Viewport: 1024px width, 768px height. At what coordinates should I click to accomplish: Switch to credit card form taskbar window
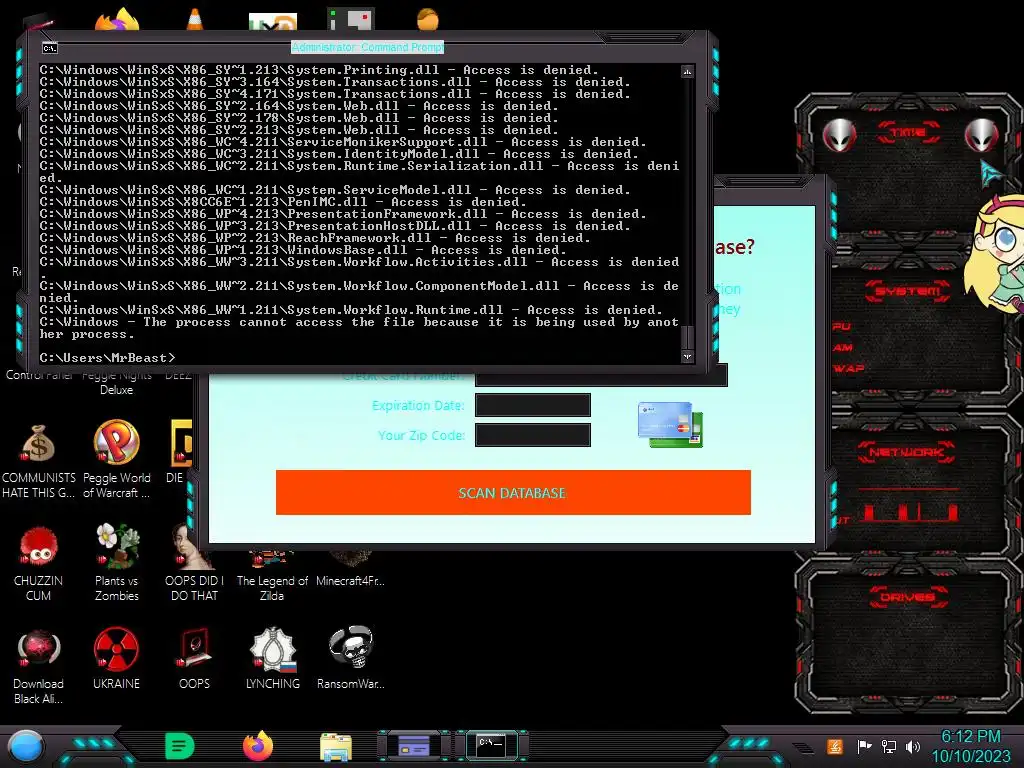click(x=414, y=745)
